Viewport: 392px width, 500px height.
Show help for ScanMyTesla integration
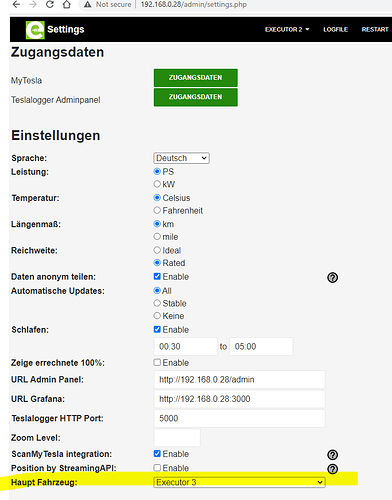pos(332,455)
